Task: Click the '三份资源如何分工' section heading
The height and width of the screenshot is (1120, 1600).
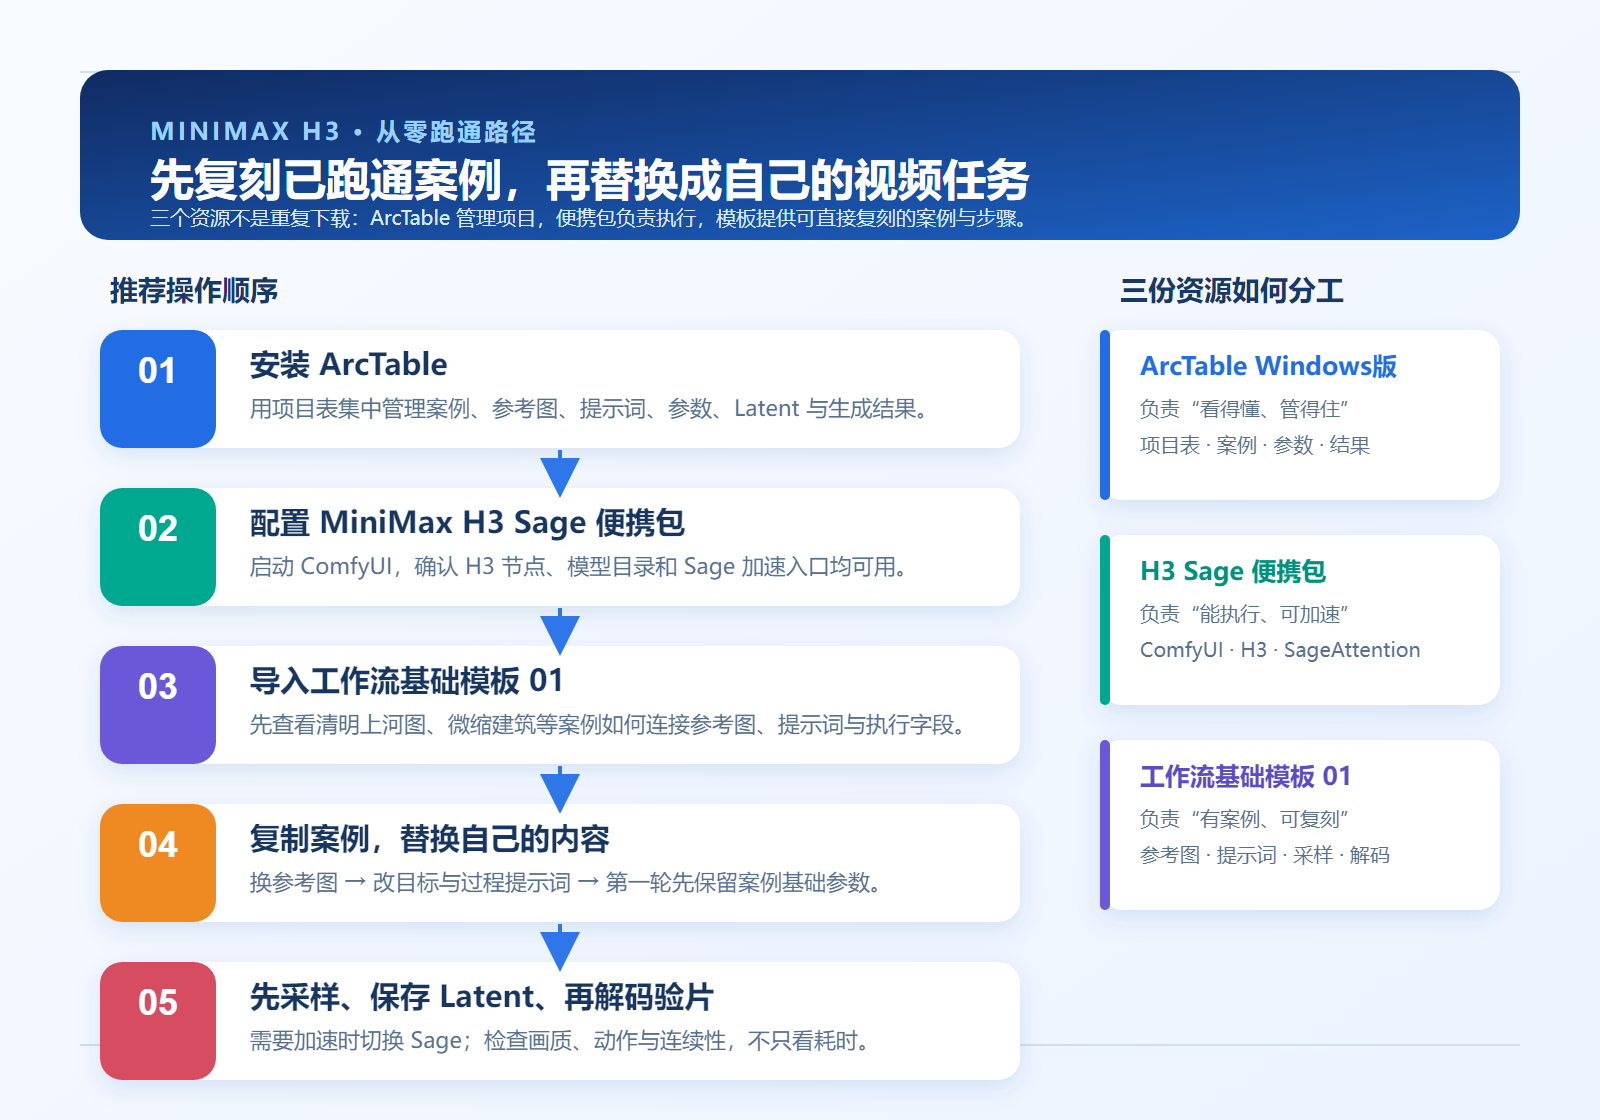Action: coord(1232,291)
